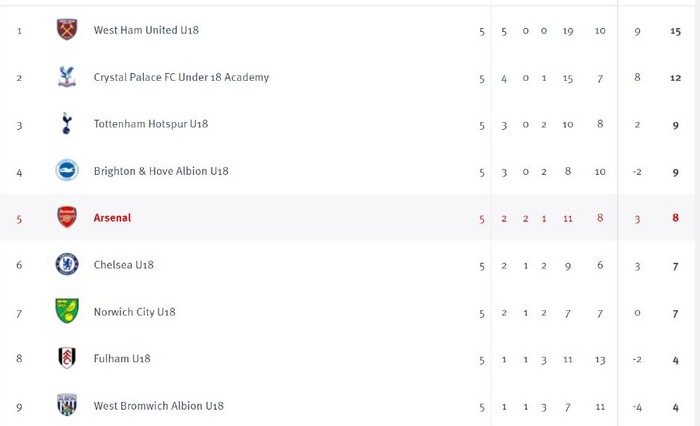Select Brighton & Hove Albion U18 name
This screenshot has width=700, height=426.
click(x=161, y=171)
